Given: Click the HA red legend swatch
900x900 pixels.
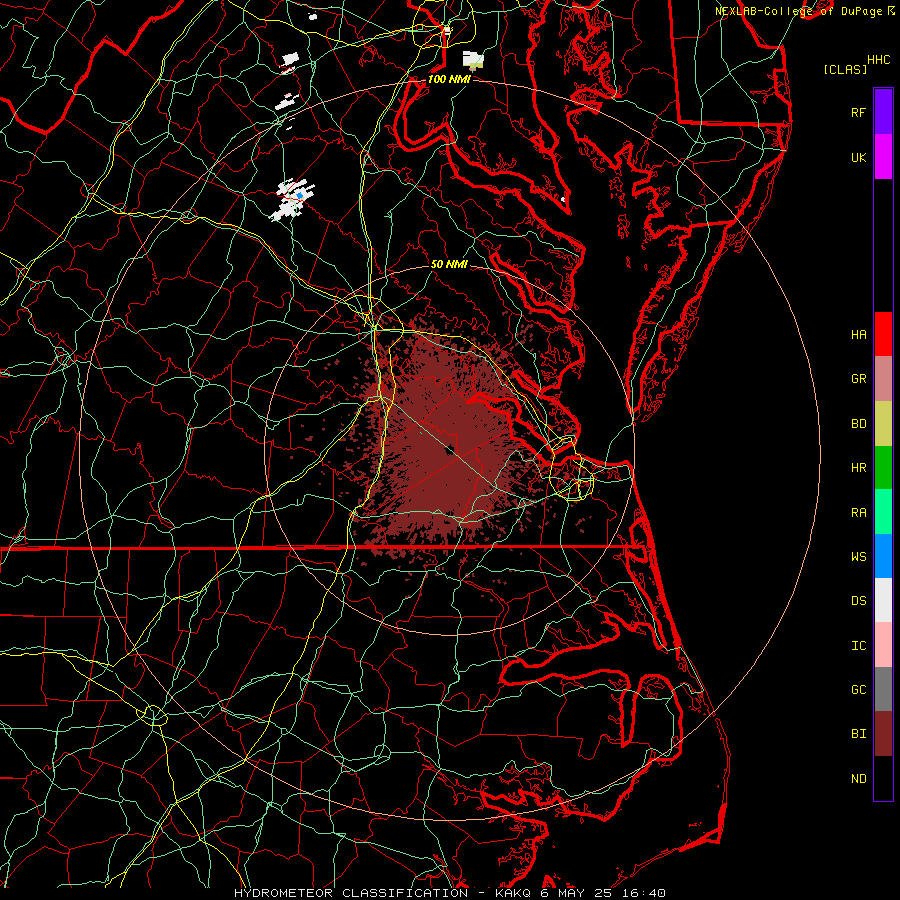Looking at the screenshot, I should 883,334.
